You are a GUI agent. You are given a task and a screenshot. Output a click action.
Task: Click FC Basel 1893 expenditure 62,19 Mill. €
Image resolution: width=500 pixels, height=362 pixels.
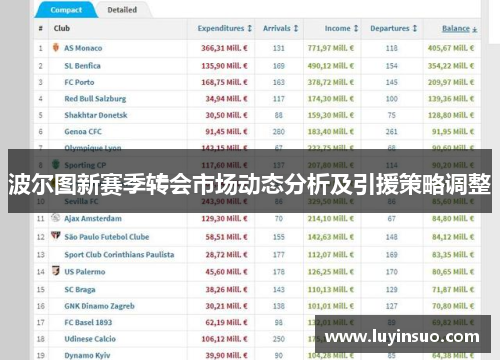point(227,322)
